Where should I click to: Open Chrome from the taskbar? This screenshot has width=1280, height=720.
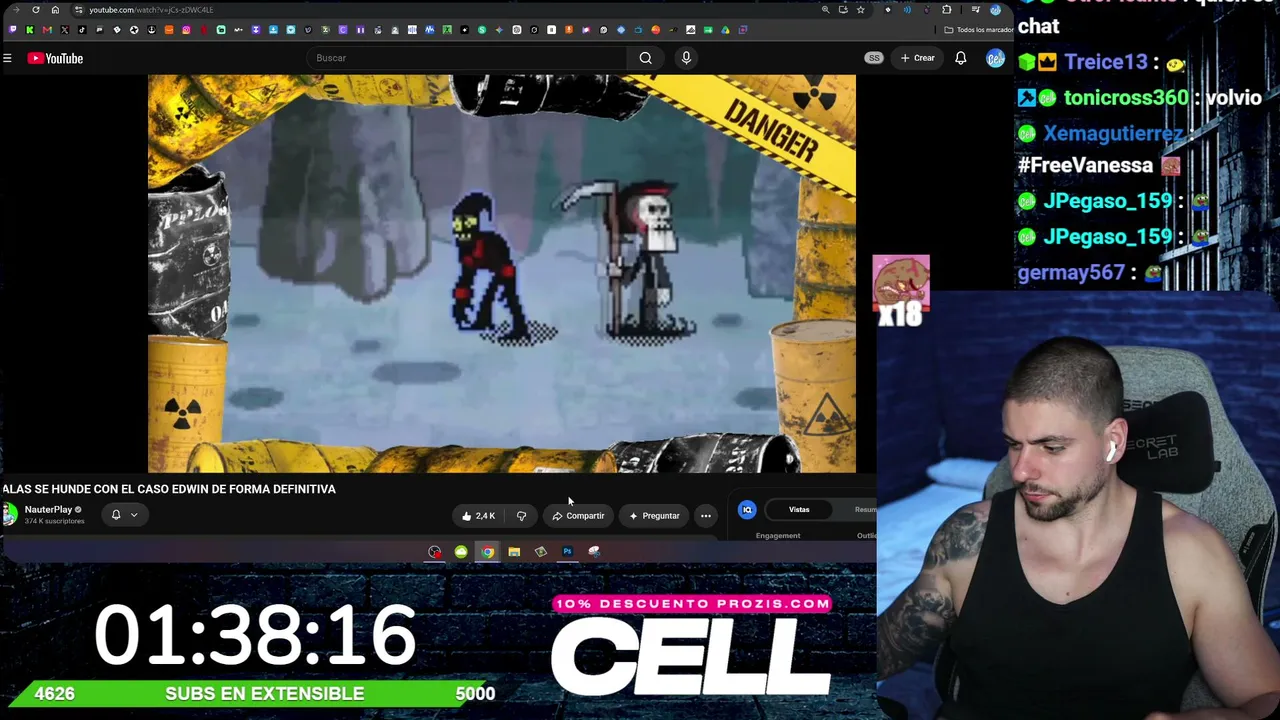487,552
